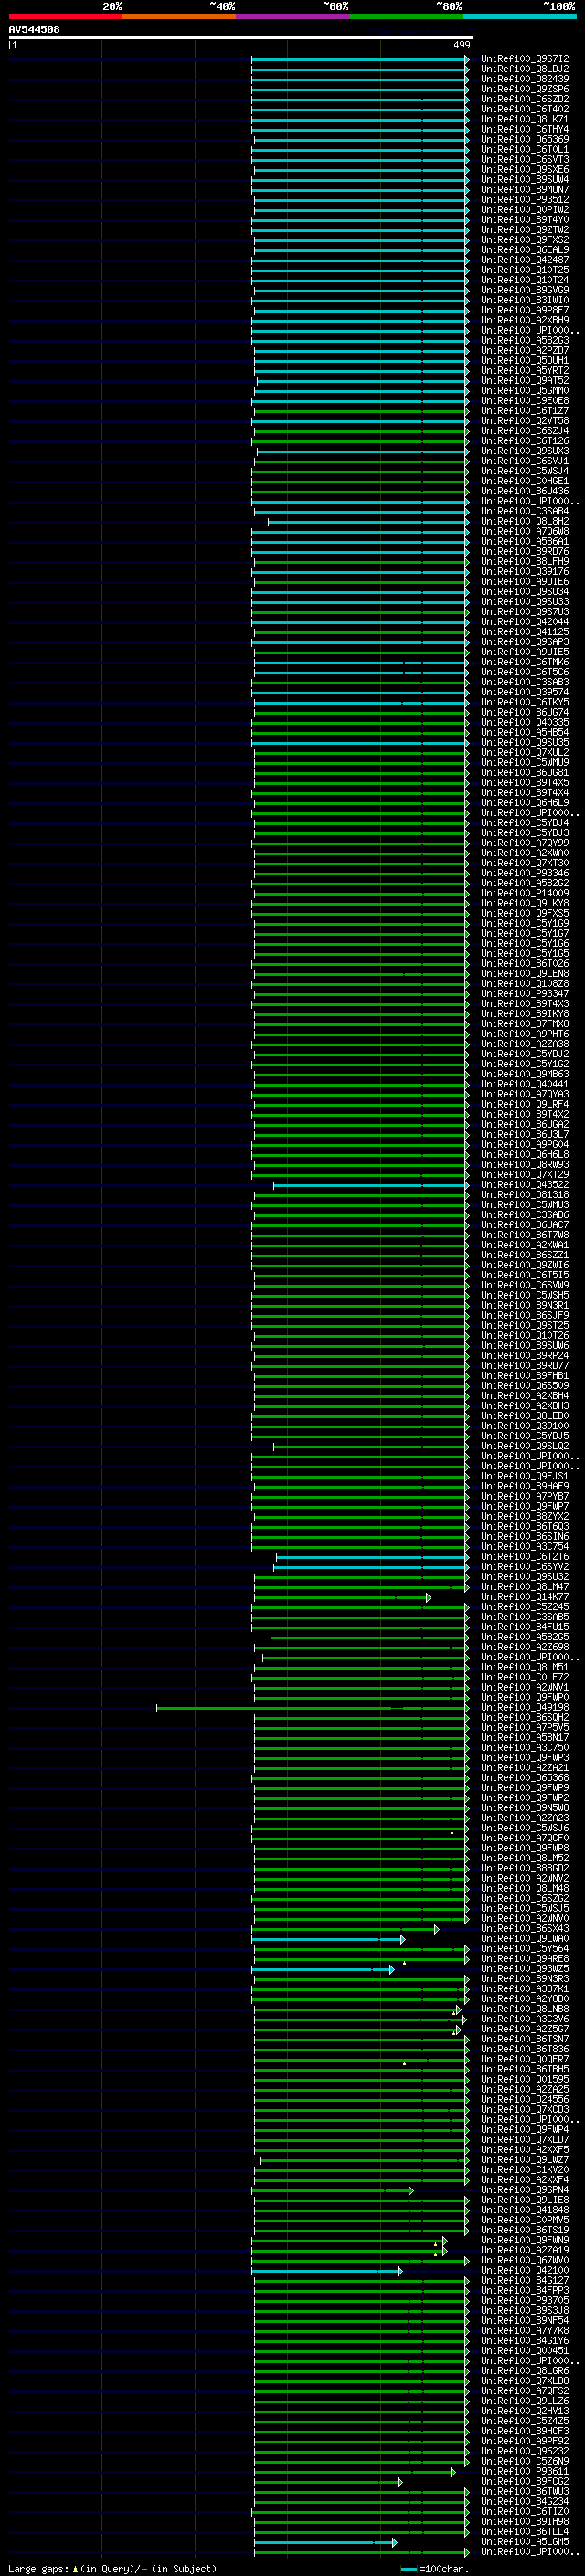The height and width of the screenshot is (2576, 585).
Task: Click the red ~20% identity legend segment
Action: pyautogui.click(x=65, y=17)
